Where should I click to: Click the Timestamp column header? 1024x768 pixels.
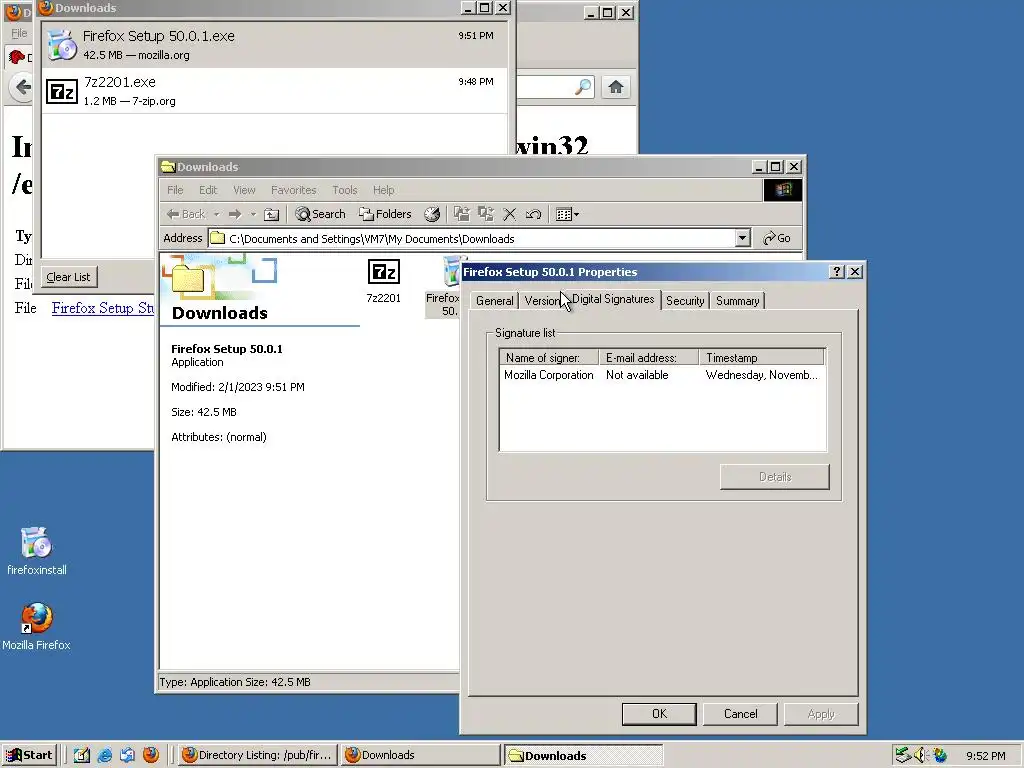click(762, 358)
